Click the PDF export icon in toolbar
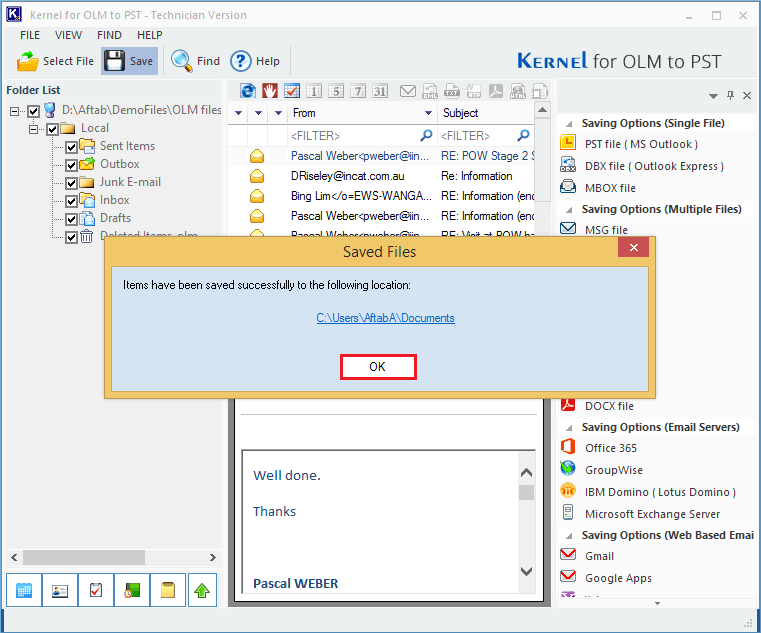The image size is (761, 633). pyautogui.click(x=496, y=91)
